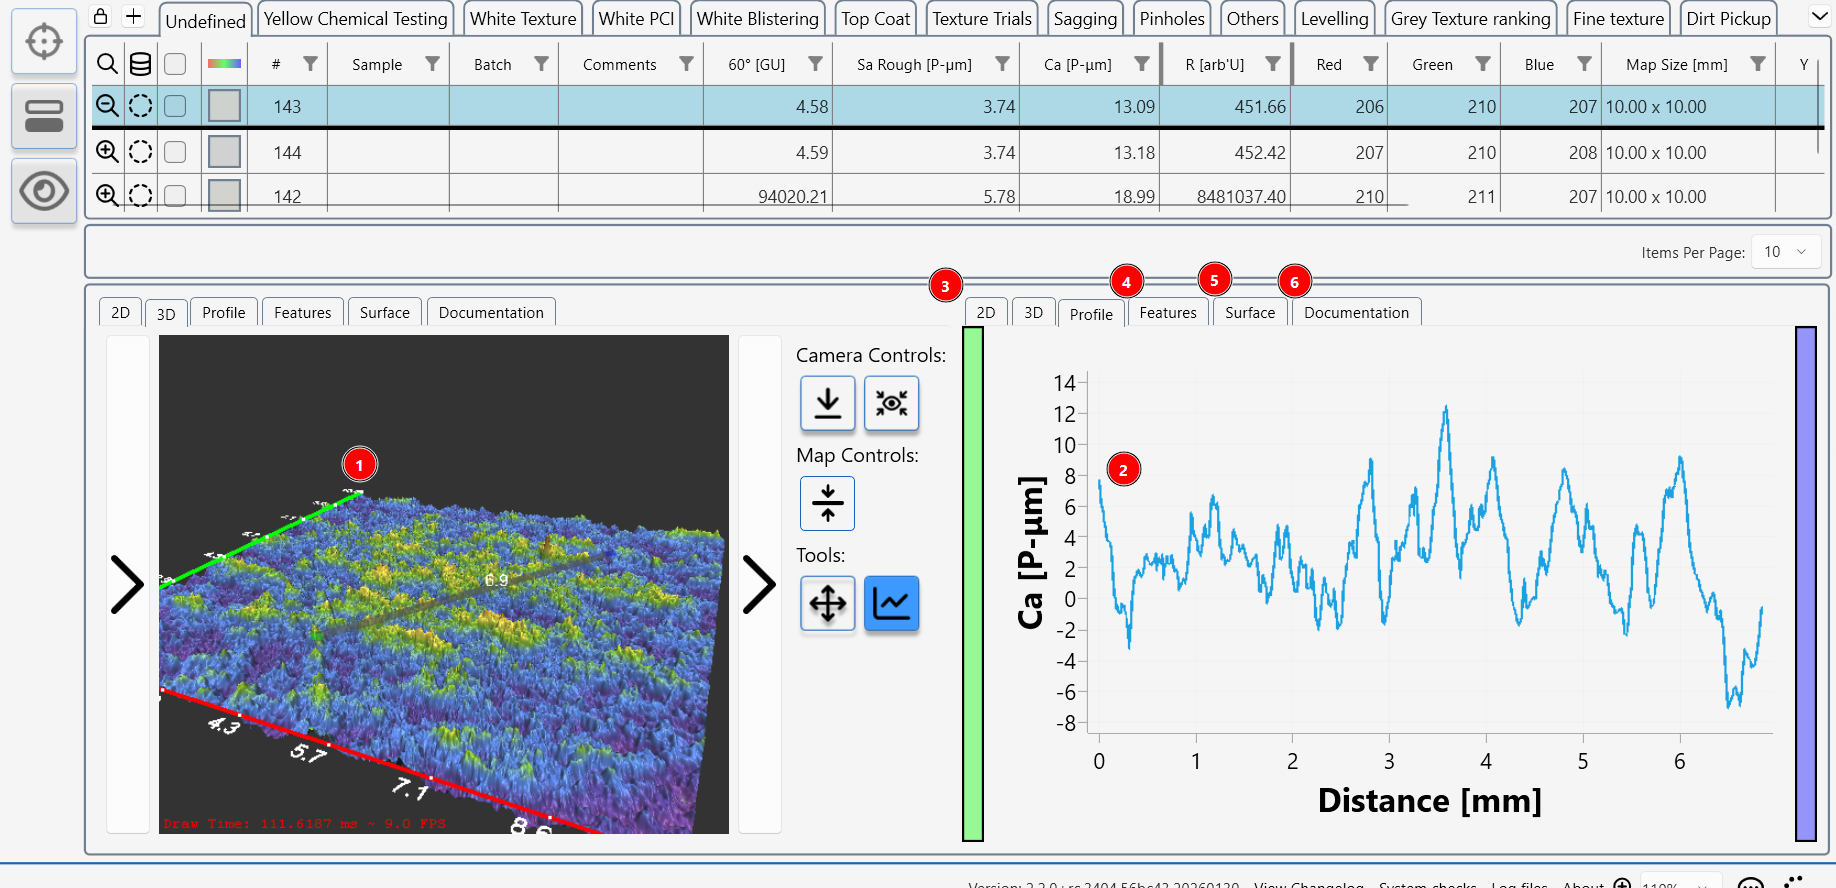
Task: Open the Items Per Page dropdown
Action: (1785, 252)
